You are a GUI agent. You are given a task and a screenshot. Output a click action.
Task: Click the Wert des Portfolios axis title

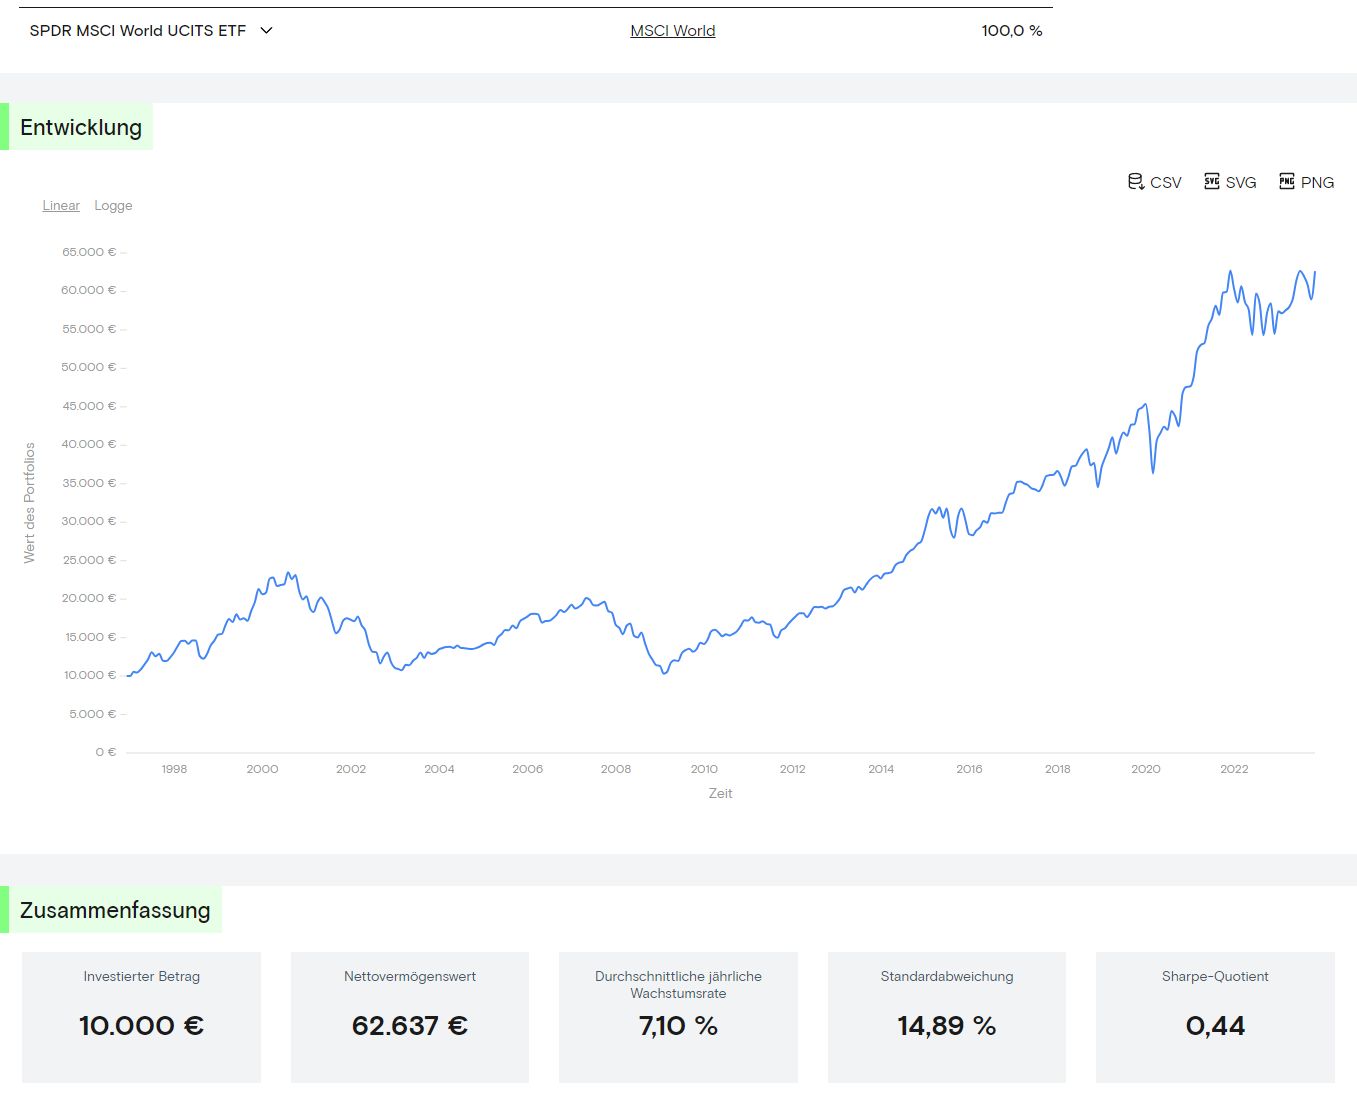[30, 503]
